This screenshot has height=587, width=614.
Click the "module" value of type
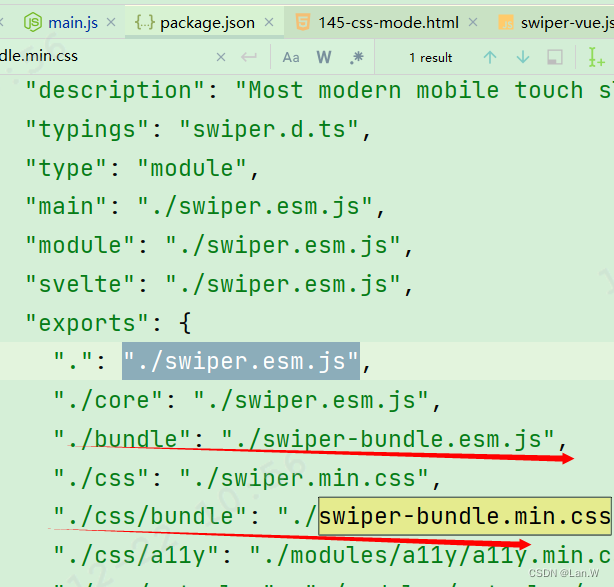click(x=192, y=168)
